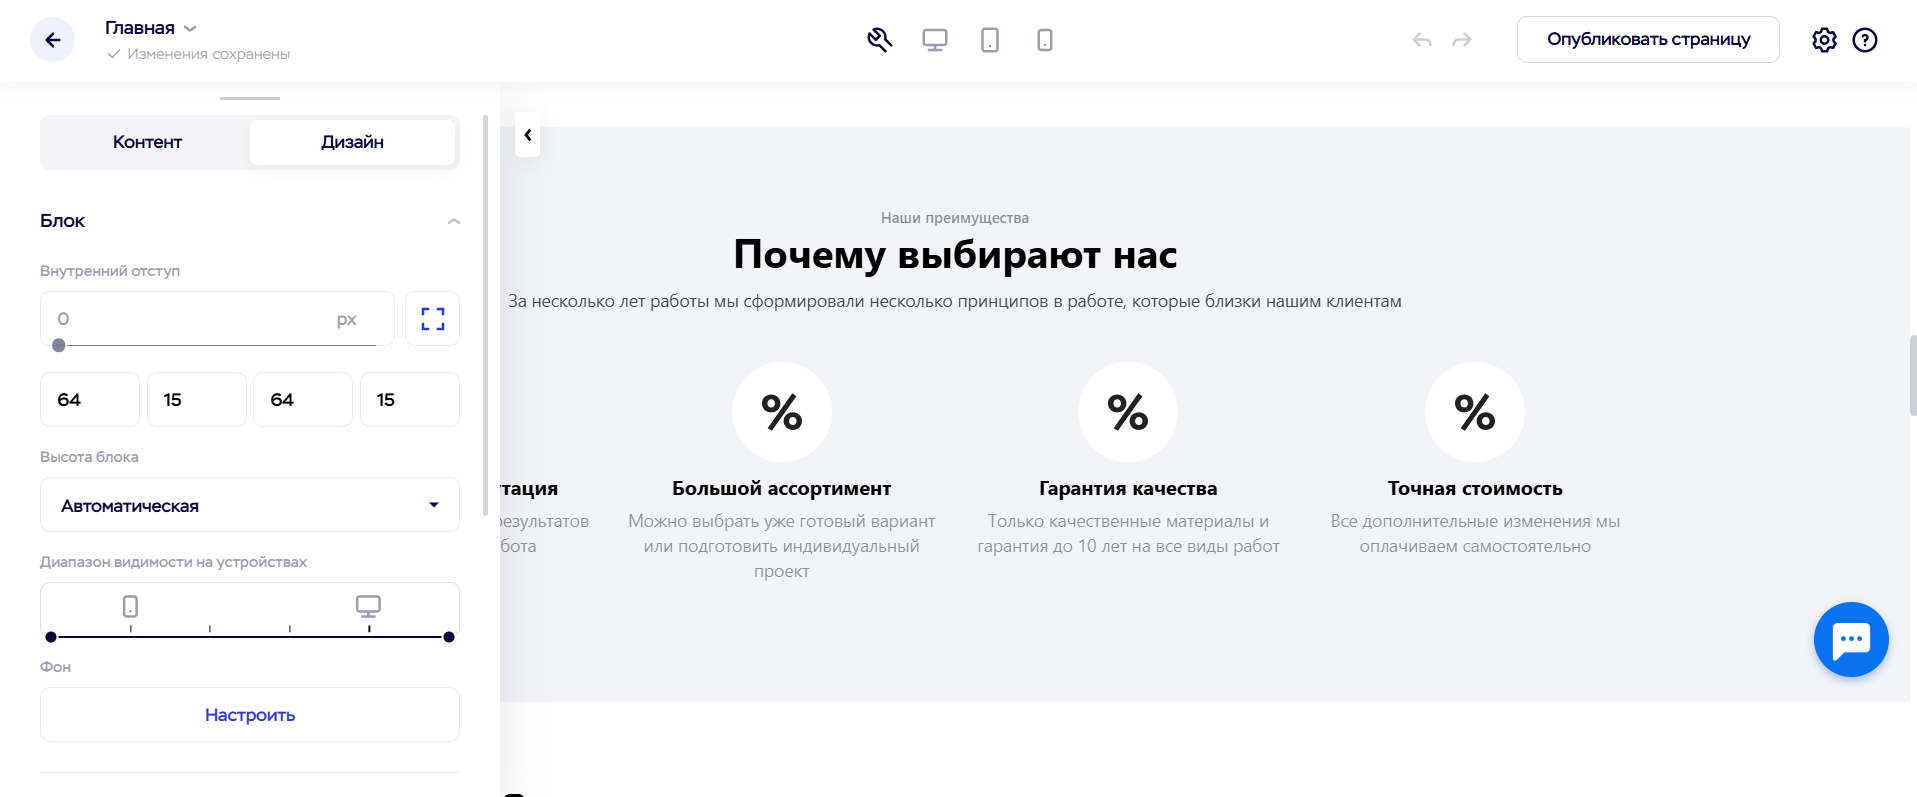Click the percent icon above Большой ассортимент
Viewport: 1917px width, 797px height.
point(782,412)
